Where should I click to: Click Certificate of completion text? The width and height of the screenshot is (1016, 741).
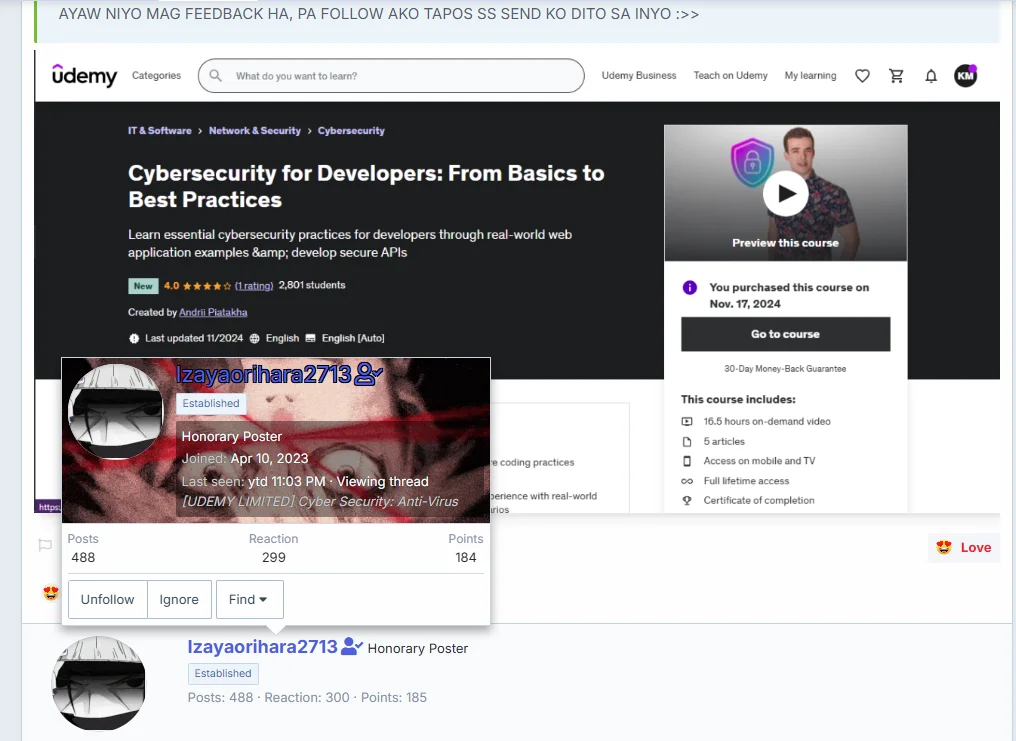click(759, 501)
